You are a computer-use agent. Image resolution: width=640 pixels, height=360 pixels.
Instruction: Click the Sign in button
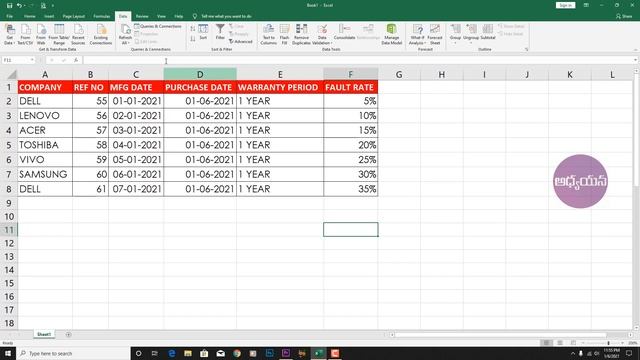(565, 5)
